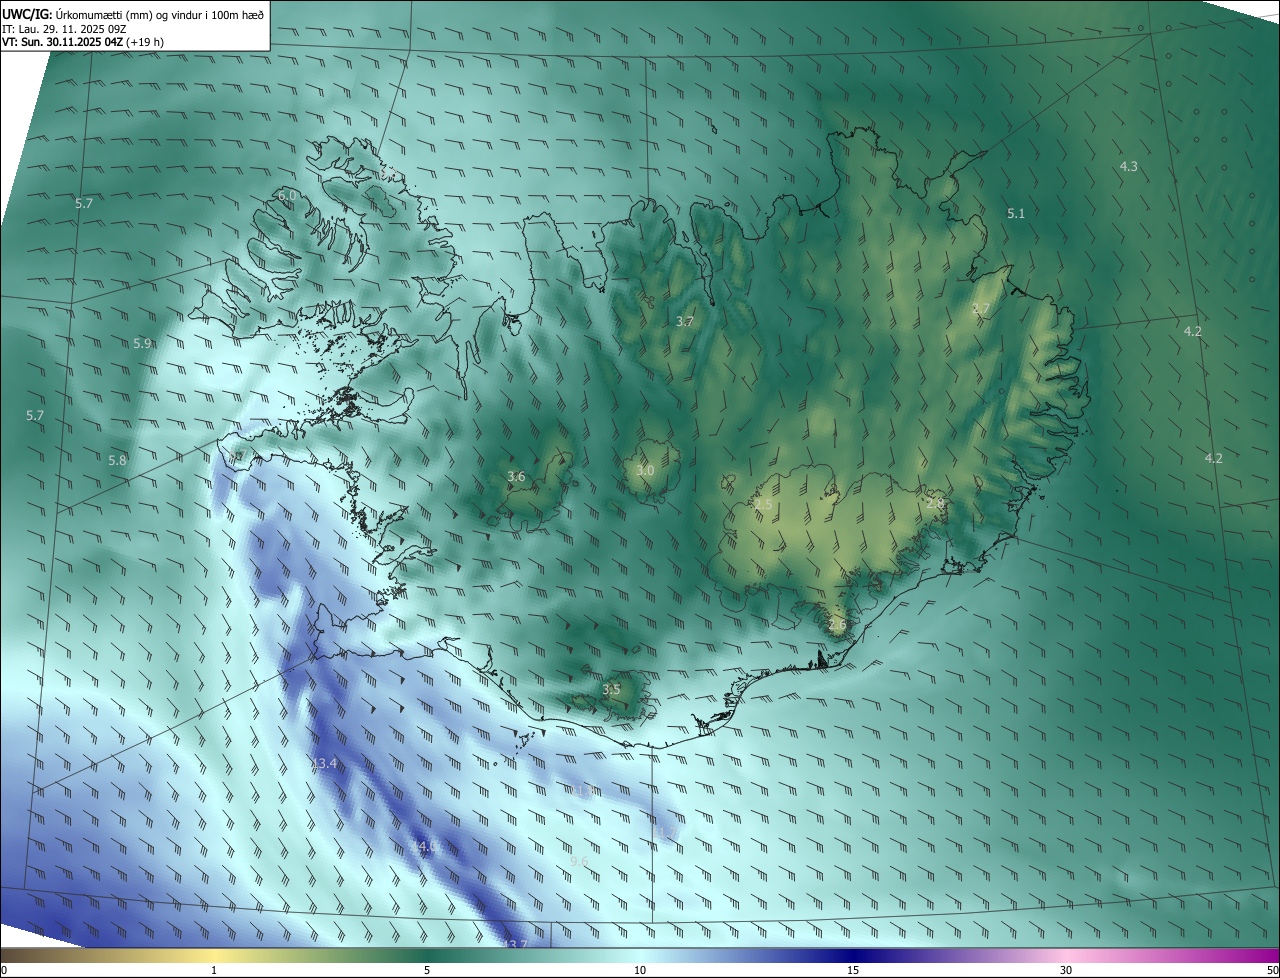Viewport: 1280px width, 978px height.
Task: Click the 2.6 value near the coast
Action: tap(837, 624)
